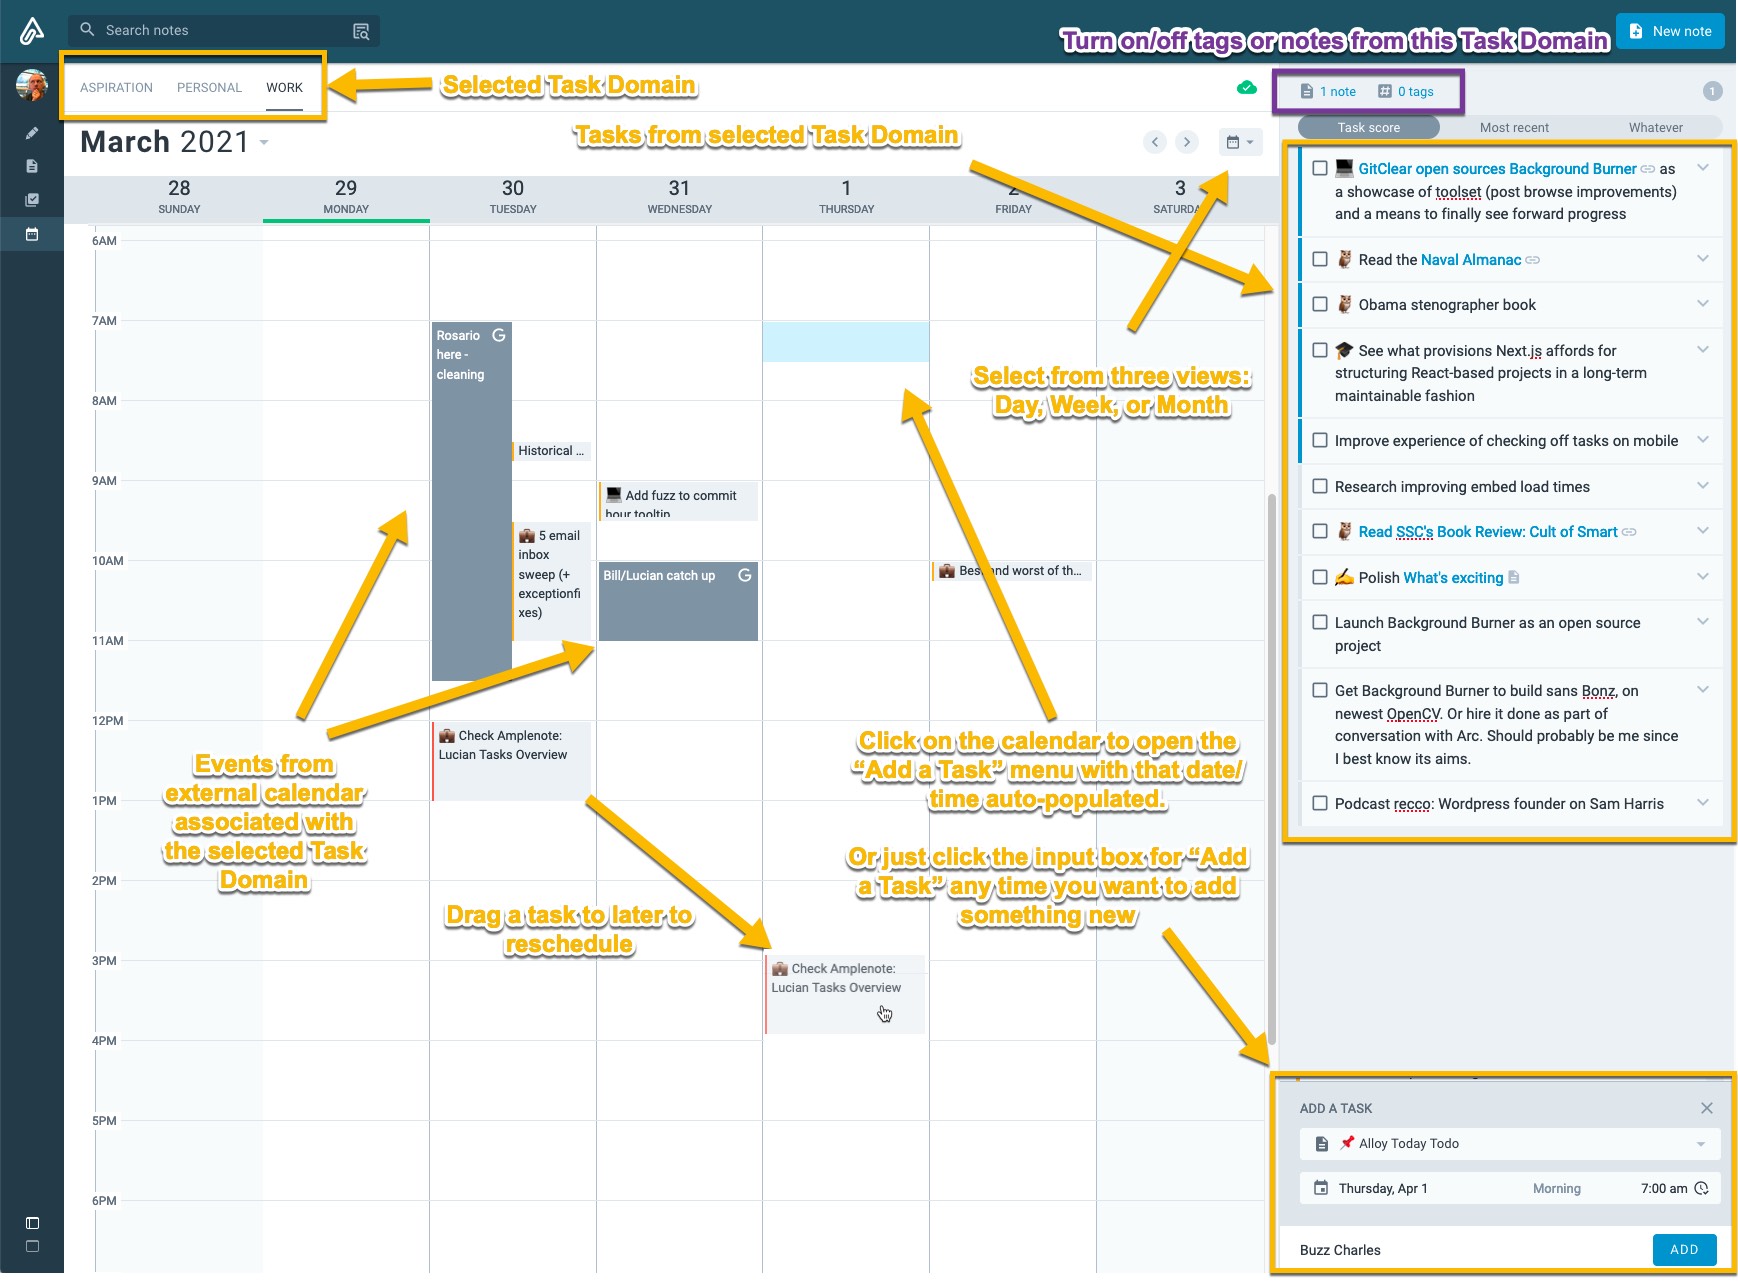Toggle sidebar layout icon at bottom left
The height and width of the screenshot is (1286, 1738).
click(x=32, y=1223)
